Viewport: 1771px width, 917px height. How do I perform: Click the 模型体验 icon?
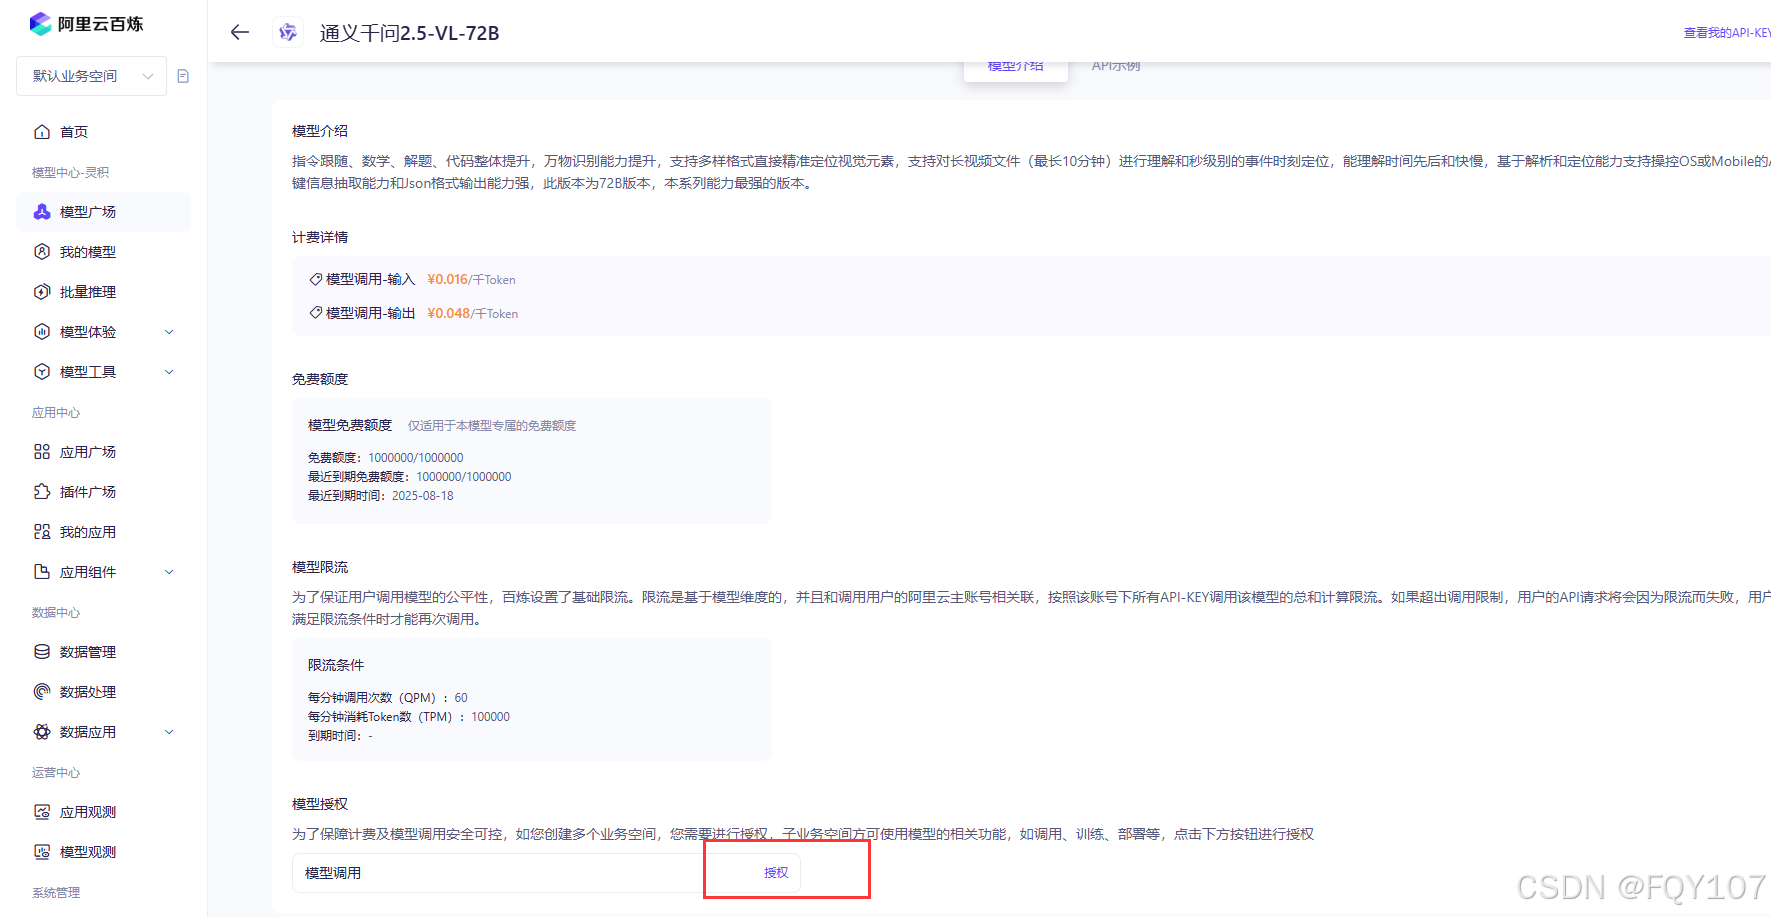pos(42,332)
